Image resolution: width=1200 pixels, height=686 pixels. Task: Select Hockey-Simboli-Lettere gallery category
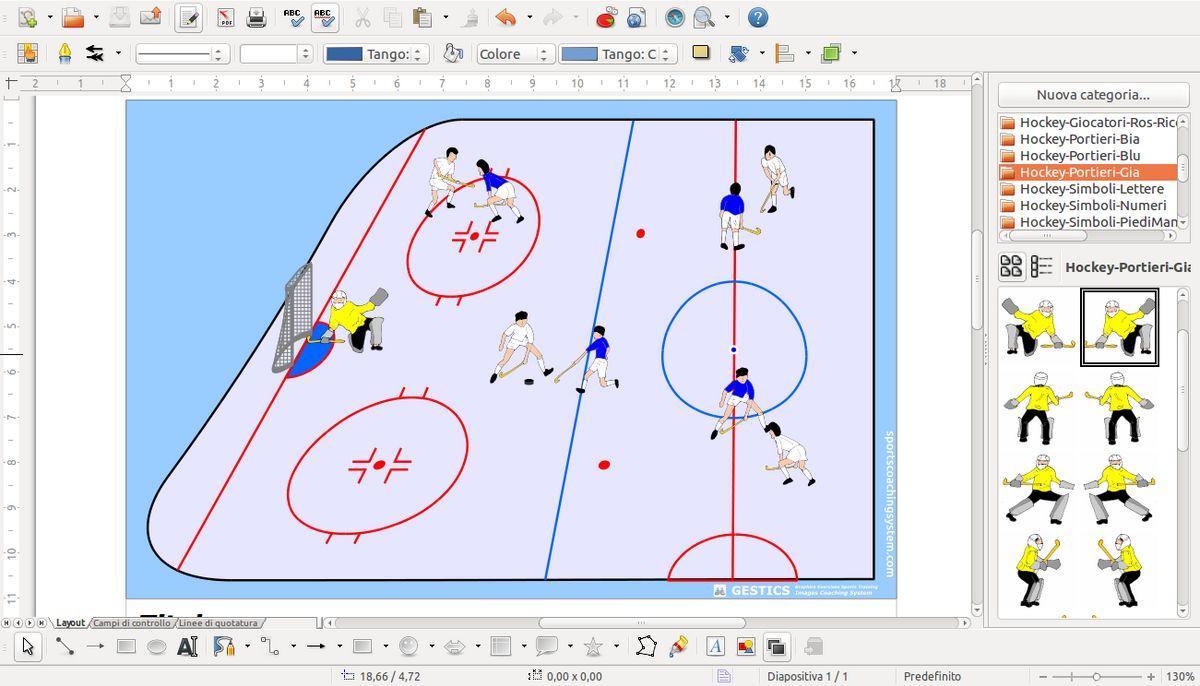1091,189
